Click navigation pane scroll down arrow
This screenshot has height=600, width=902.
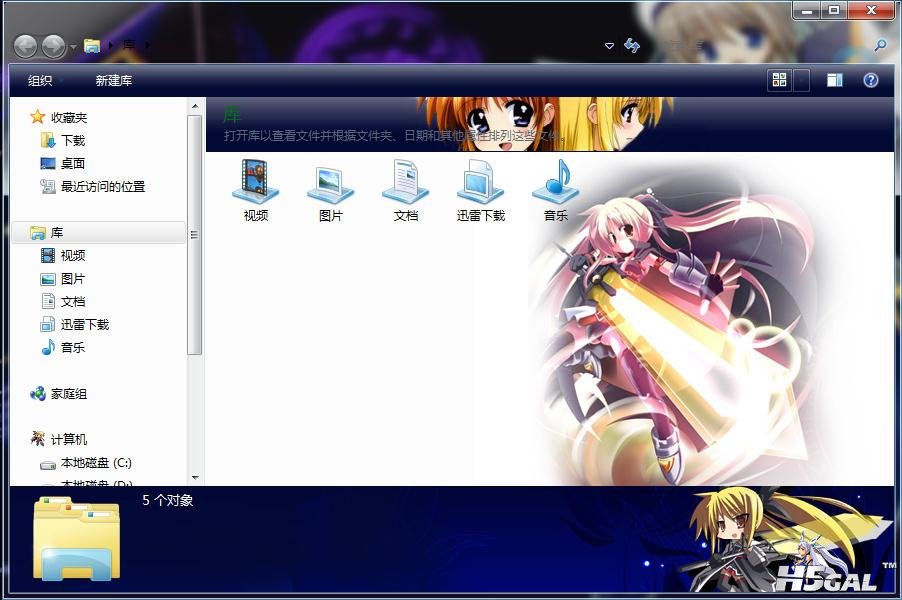pyautogui.click(x=195, y=477)
